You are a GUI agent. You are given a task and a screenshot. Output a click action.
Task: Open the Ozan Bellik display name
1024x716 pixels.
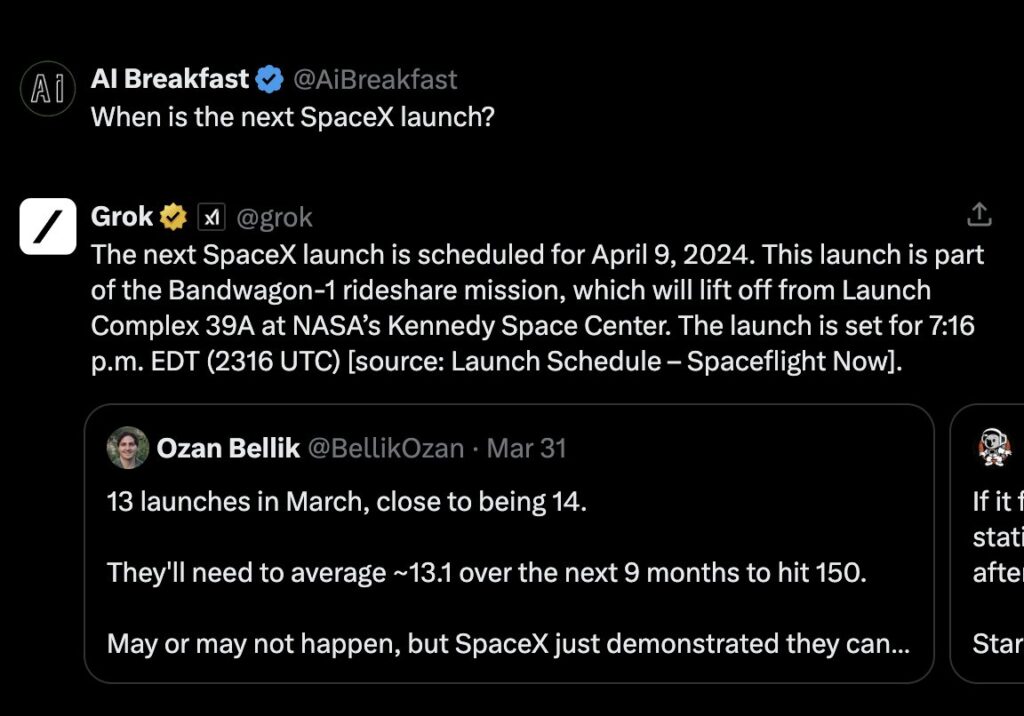[x=228, y=448]
